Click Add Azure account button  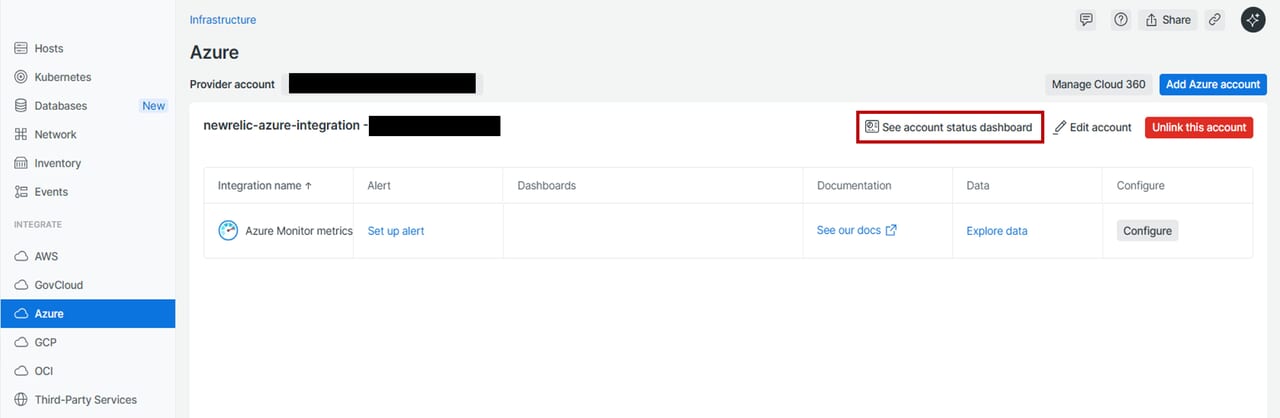[1212, 85]
